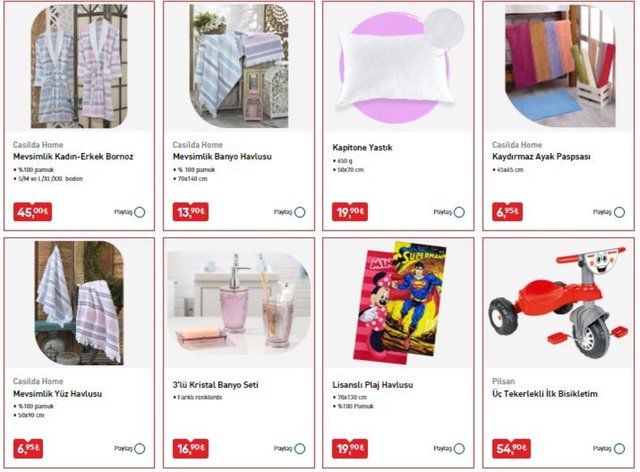This screenshot has height=472, width=640.
Task: Open the Superman and Minnie beach towel image
Action: point(399,303)
